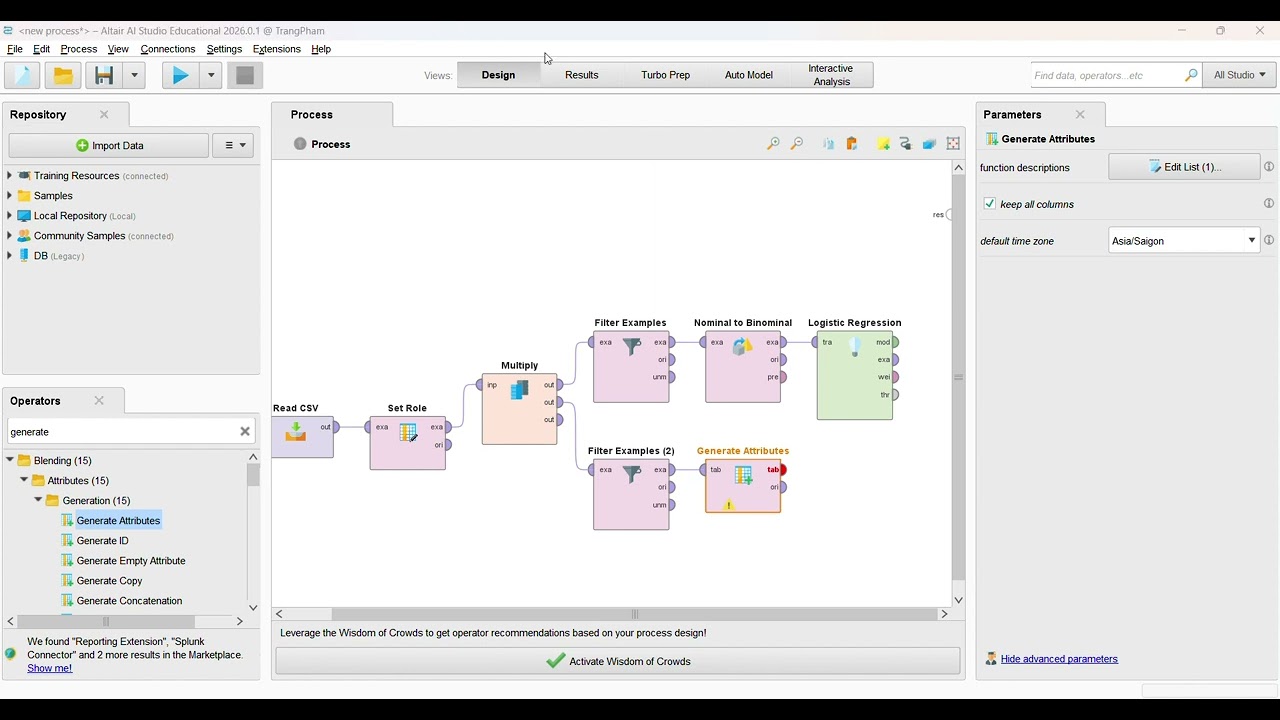Open the All Studio search scope dropdown
This screenshot has width=1280, height=720.
[x=1240, y=76]
